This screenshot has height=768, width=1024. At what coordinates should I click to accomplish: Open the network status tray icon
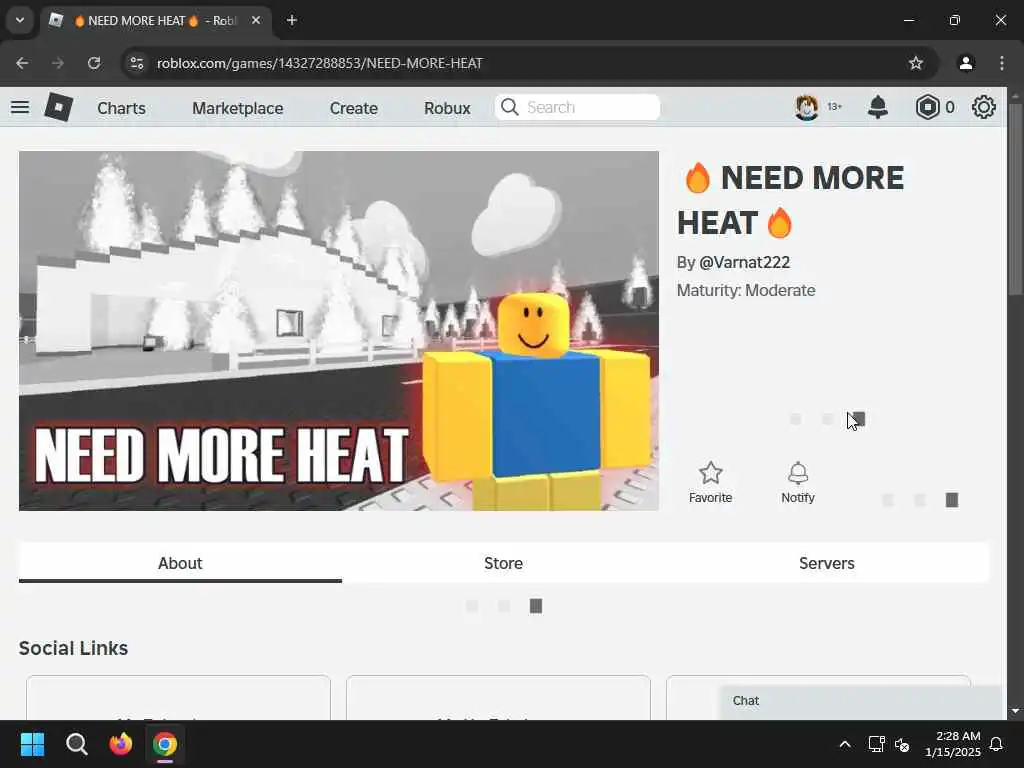click(x=876, y=744)
